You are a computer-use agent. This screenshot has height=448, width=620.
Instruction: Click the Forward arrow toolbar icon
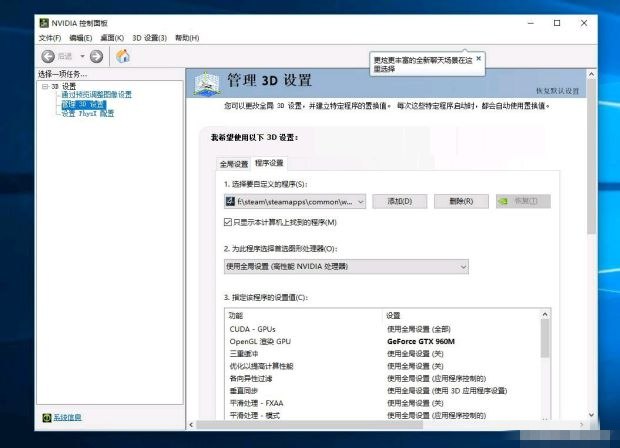click(x=96, y=57)
